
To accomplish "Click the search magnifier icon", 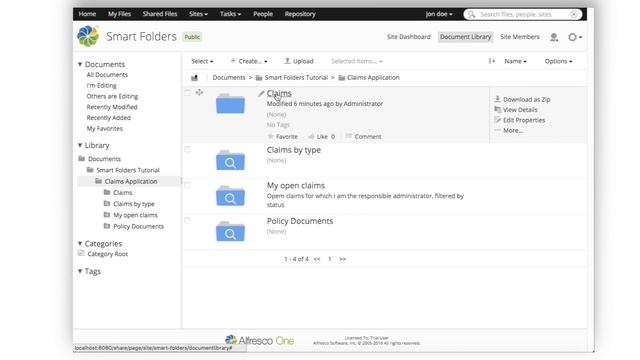I will point(472,14).
